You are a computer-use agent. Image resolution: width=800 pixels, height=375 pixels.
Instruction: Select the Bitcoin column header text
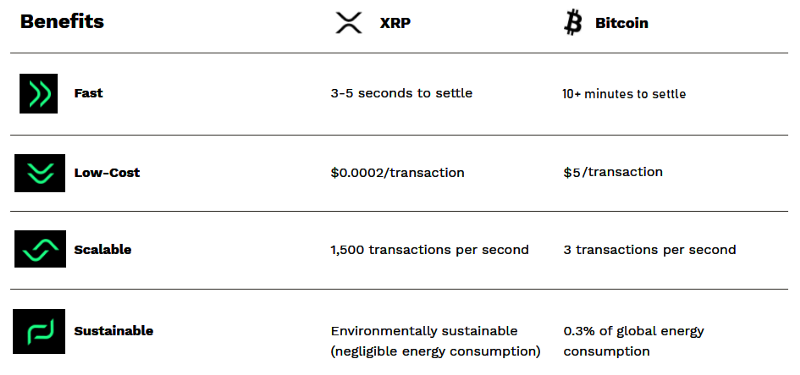[x=621, y=23]
